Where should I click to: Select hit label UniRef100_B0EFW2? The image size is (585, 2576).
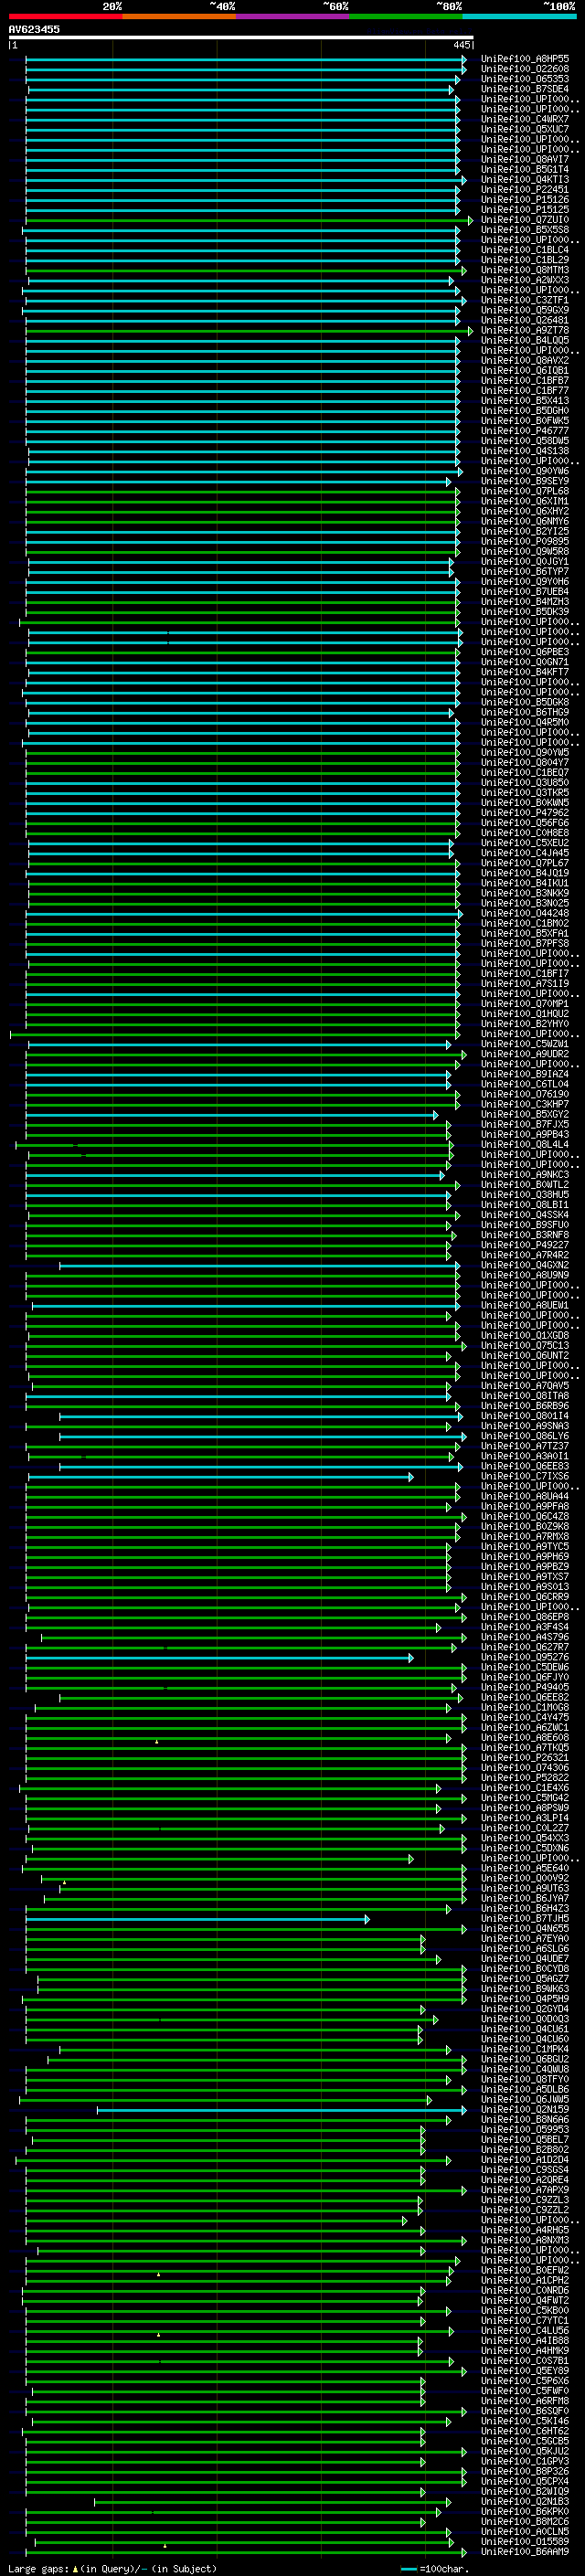525,2270
